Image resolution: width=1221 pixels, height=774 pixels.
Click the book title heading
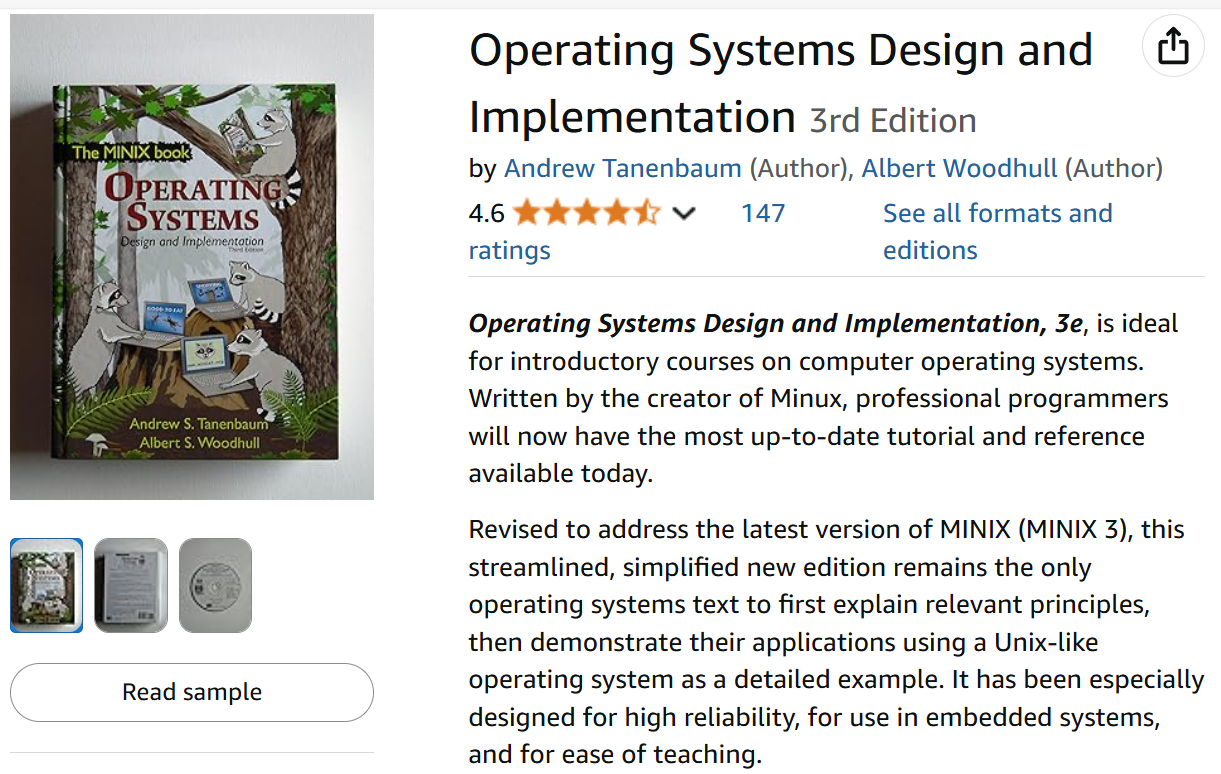coord(780,83)
